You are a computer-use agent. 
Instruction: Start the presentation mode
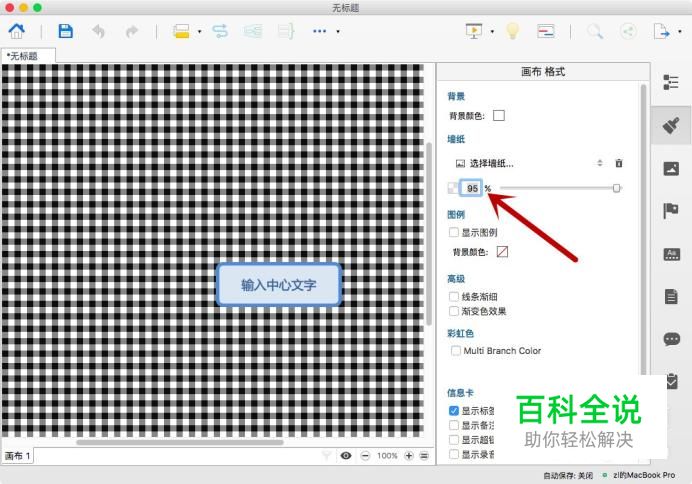pos(474,31)
